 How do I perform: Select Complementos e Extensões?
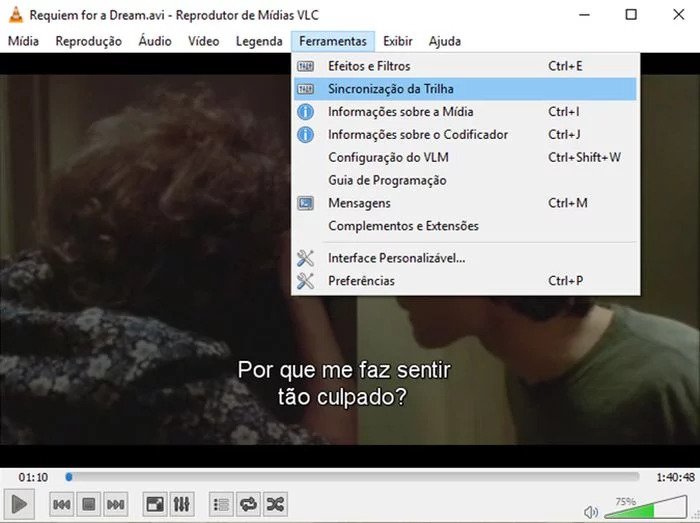click(465, 226)
